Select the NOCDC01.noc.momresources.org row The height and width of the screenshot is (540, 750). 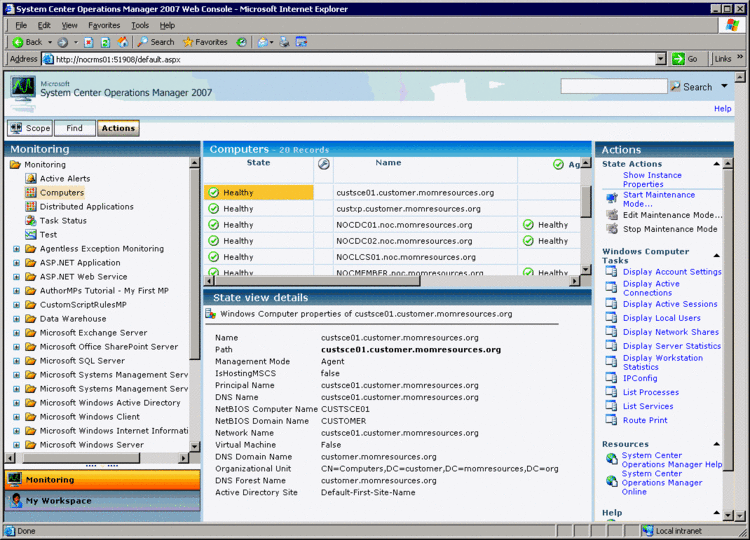click(x=392, y=225)
